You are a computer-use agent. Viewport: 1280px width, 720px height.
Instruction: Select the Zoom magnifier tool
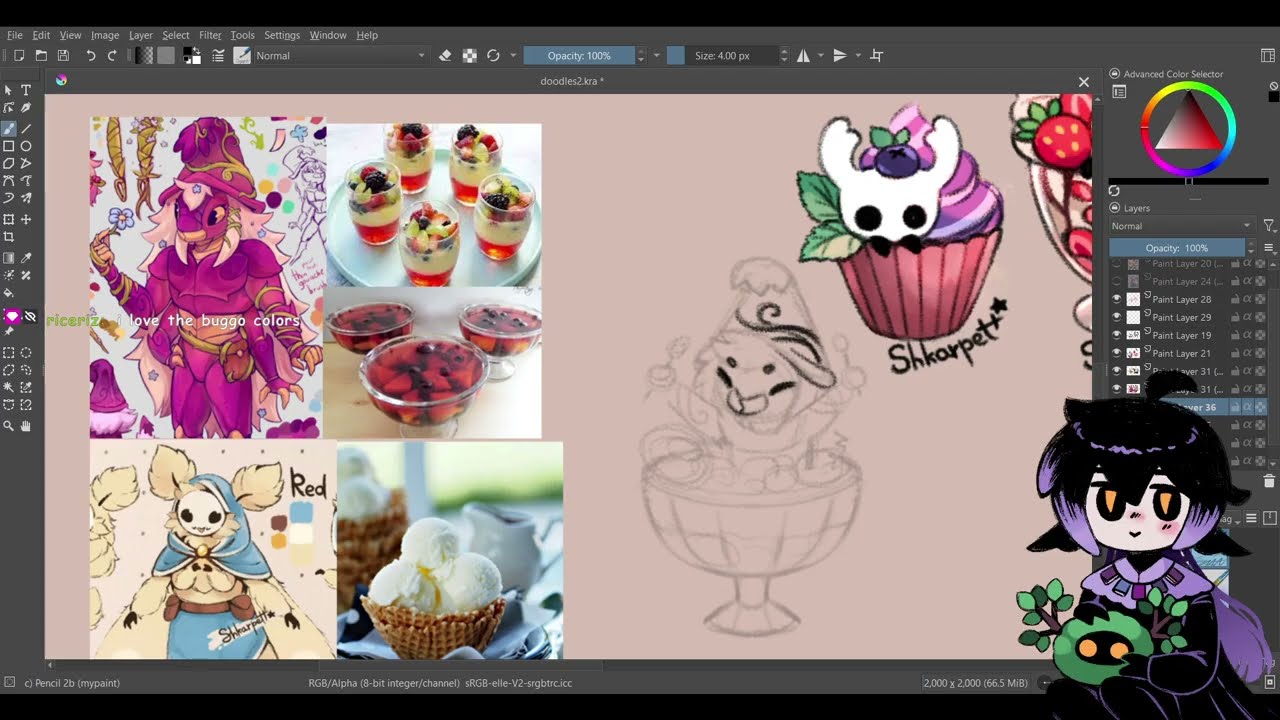point(9,426)
